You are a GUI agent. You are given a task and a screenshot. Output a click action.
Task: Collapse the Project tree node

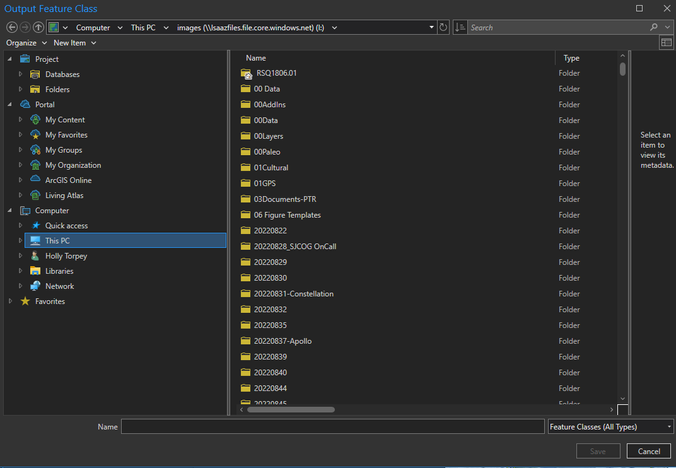pos(10,59)
